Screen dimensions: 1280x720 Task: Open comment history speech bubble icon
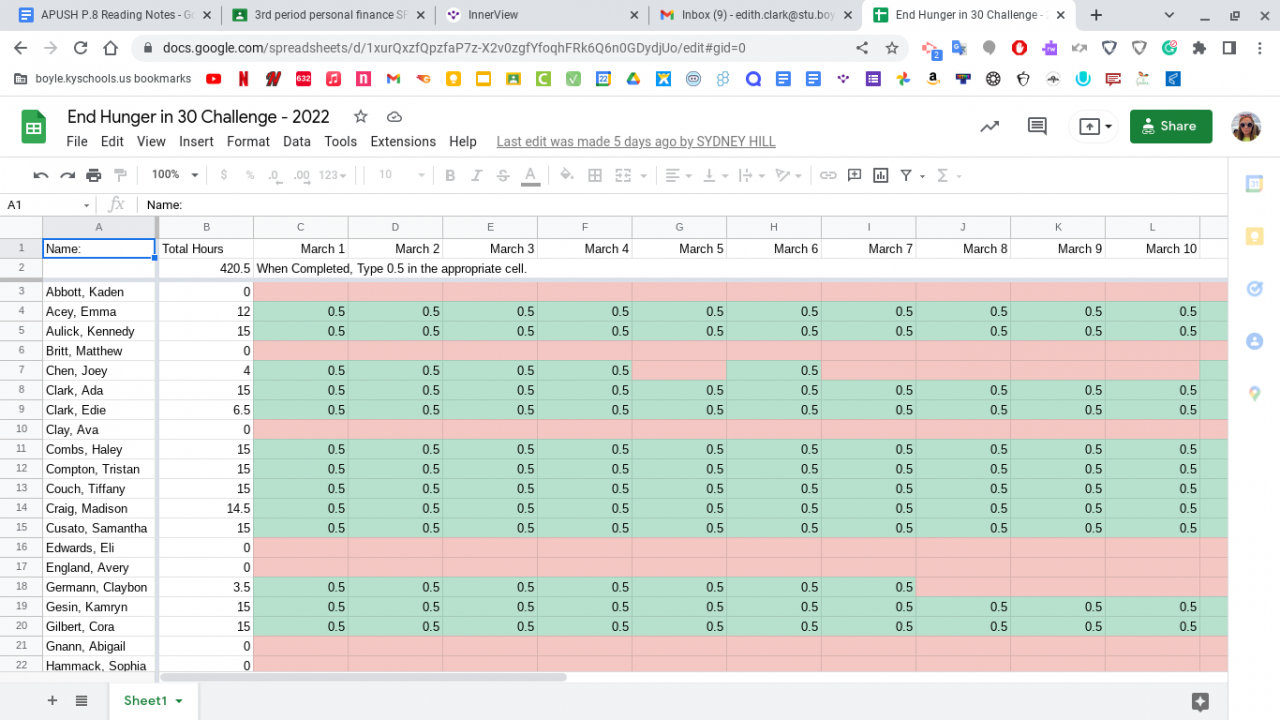tap(1037, 126)
